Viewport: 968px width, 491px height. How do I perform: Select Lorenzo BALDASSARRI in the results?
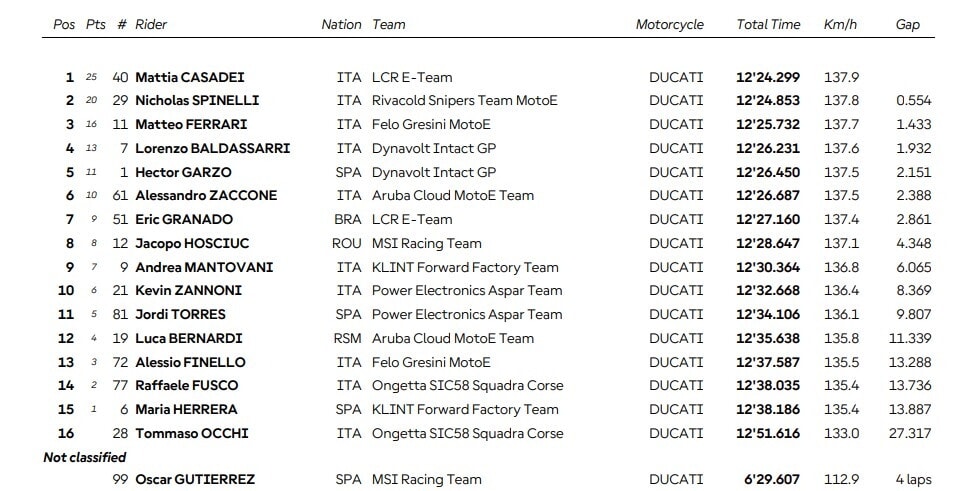click(x=212, y=148)
